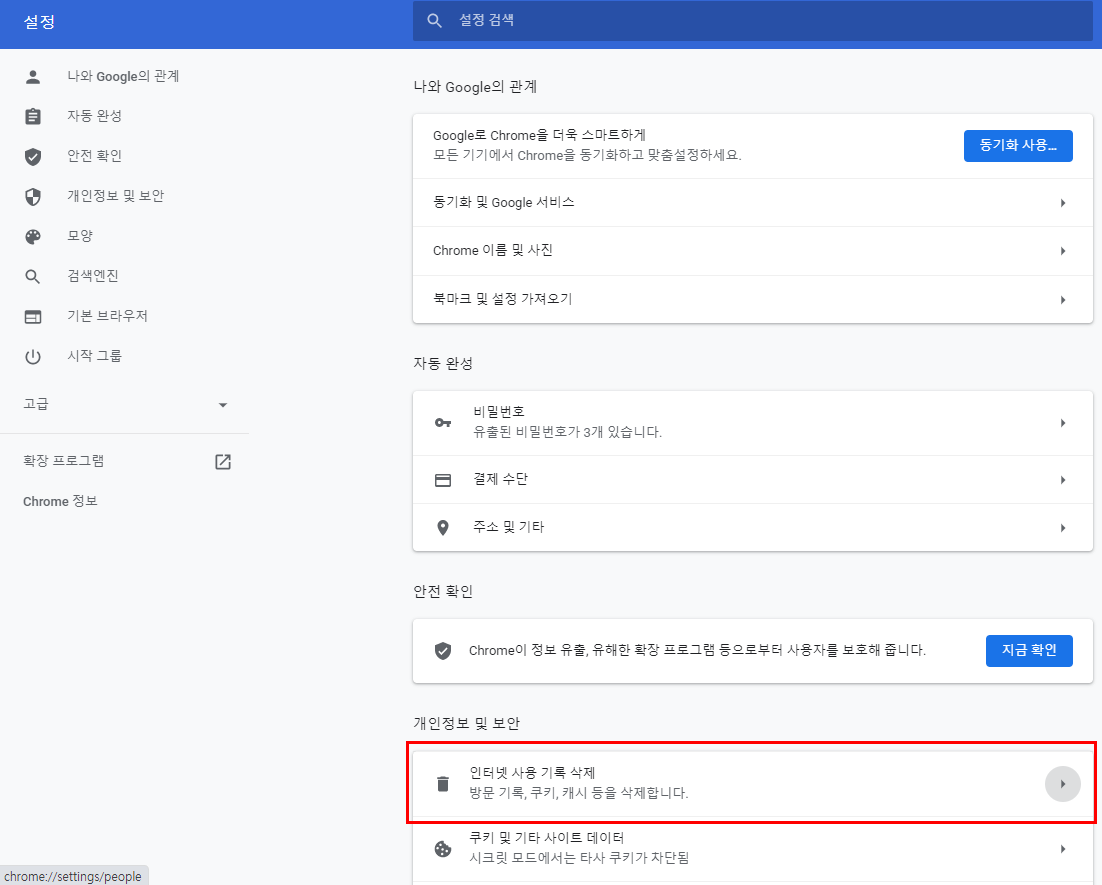Click the 북마크 및 설정 가져오기 label

click(503, 299)
